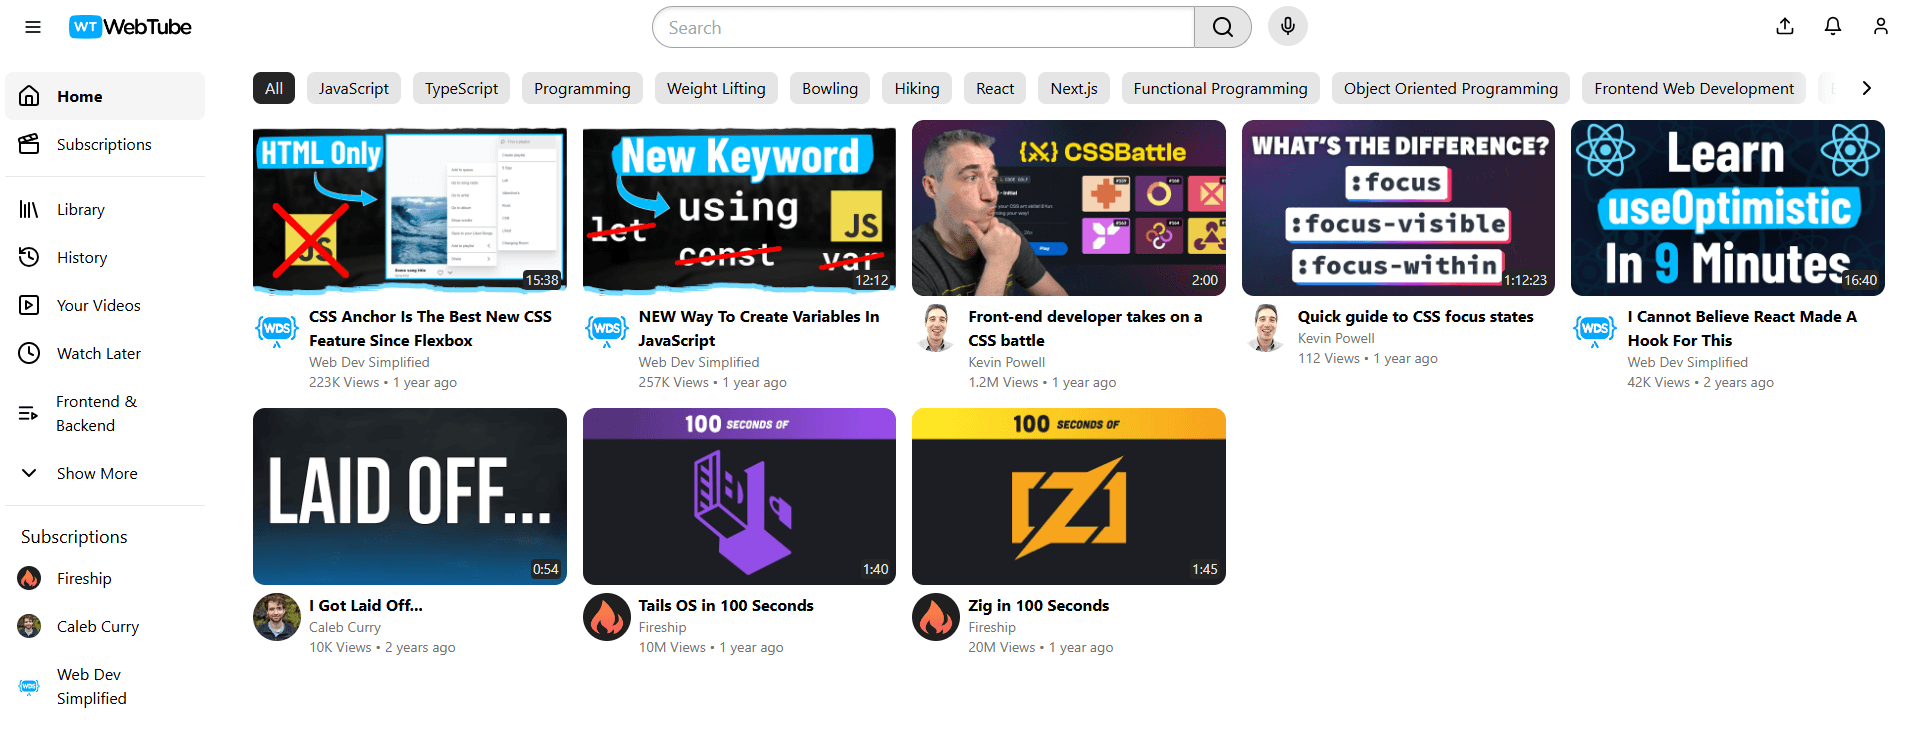Viewport: 1915px width, 729px height.
Task: Click channel avatar beside NEW Way video
Action: (607, 329)
